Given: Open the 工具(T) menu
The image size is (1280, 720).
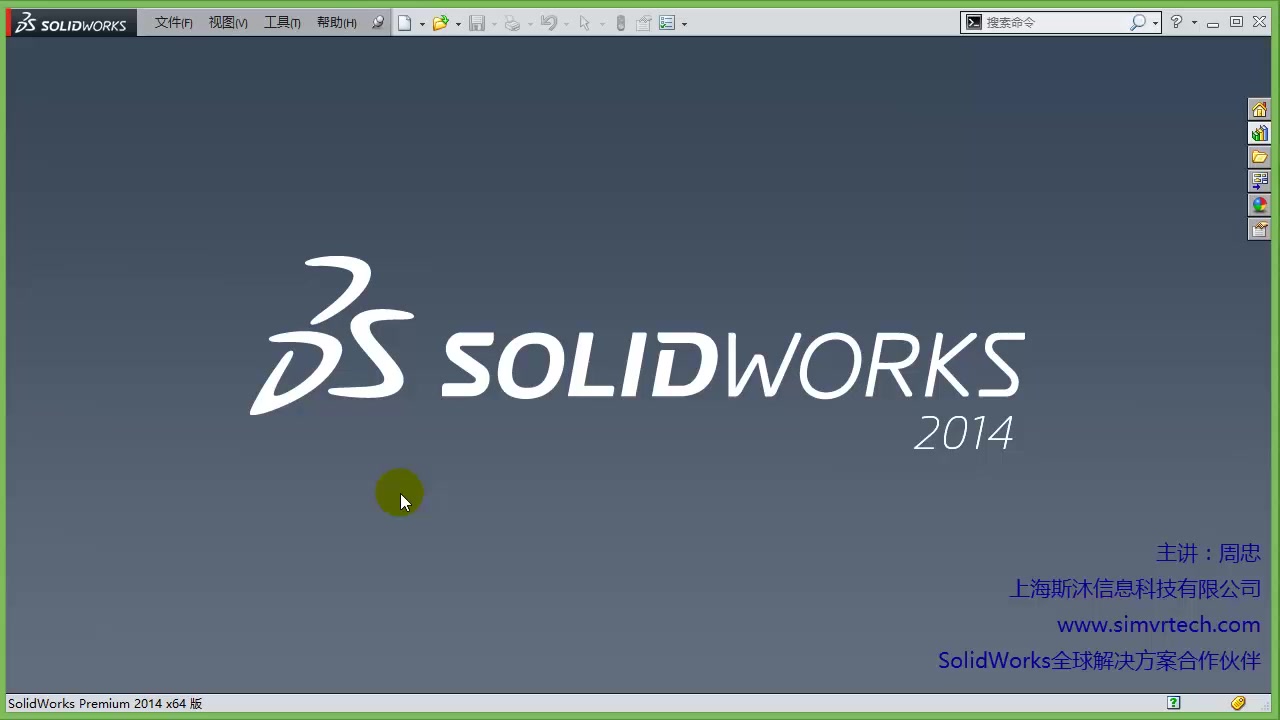Looking at the screenshot, I should (282, 23).
